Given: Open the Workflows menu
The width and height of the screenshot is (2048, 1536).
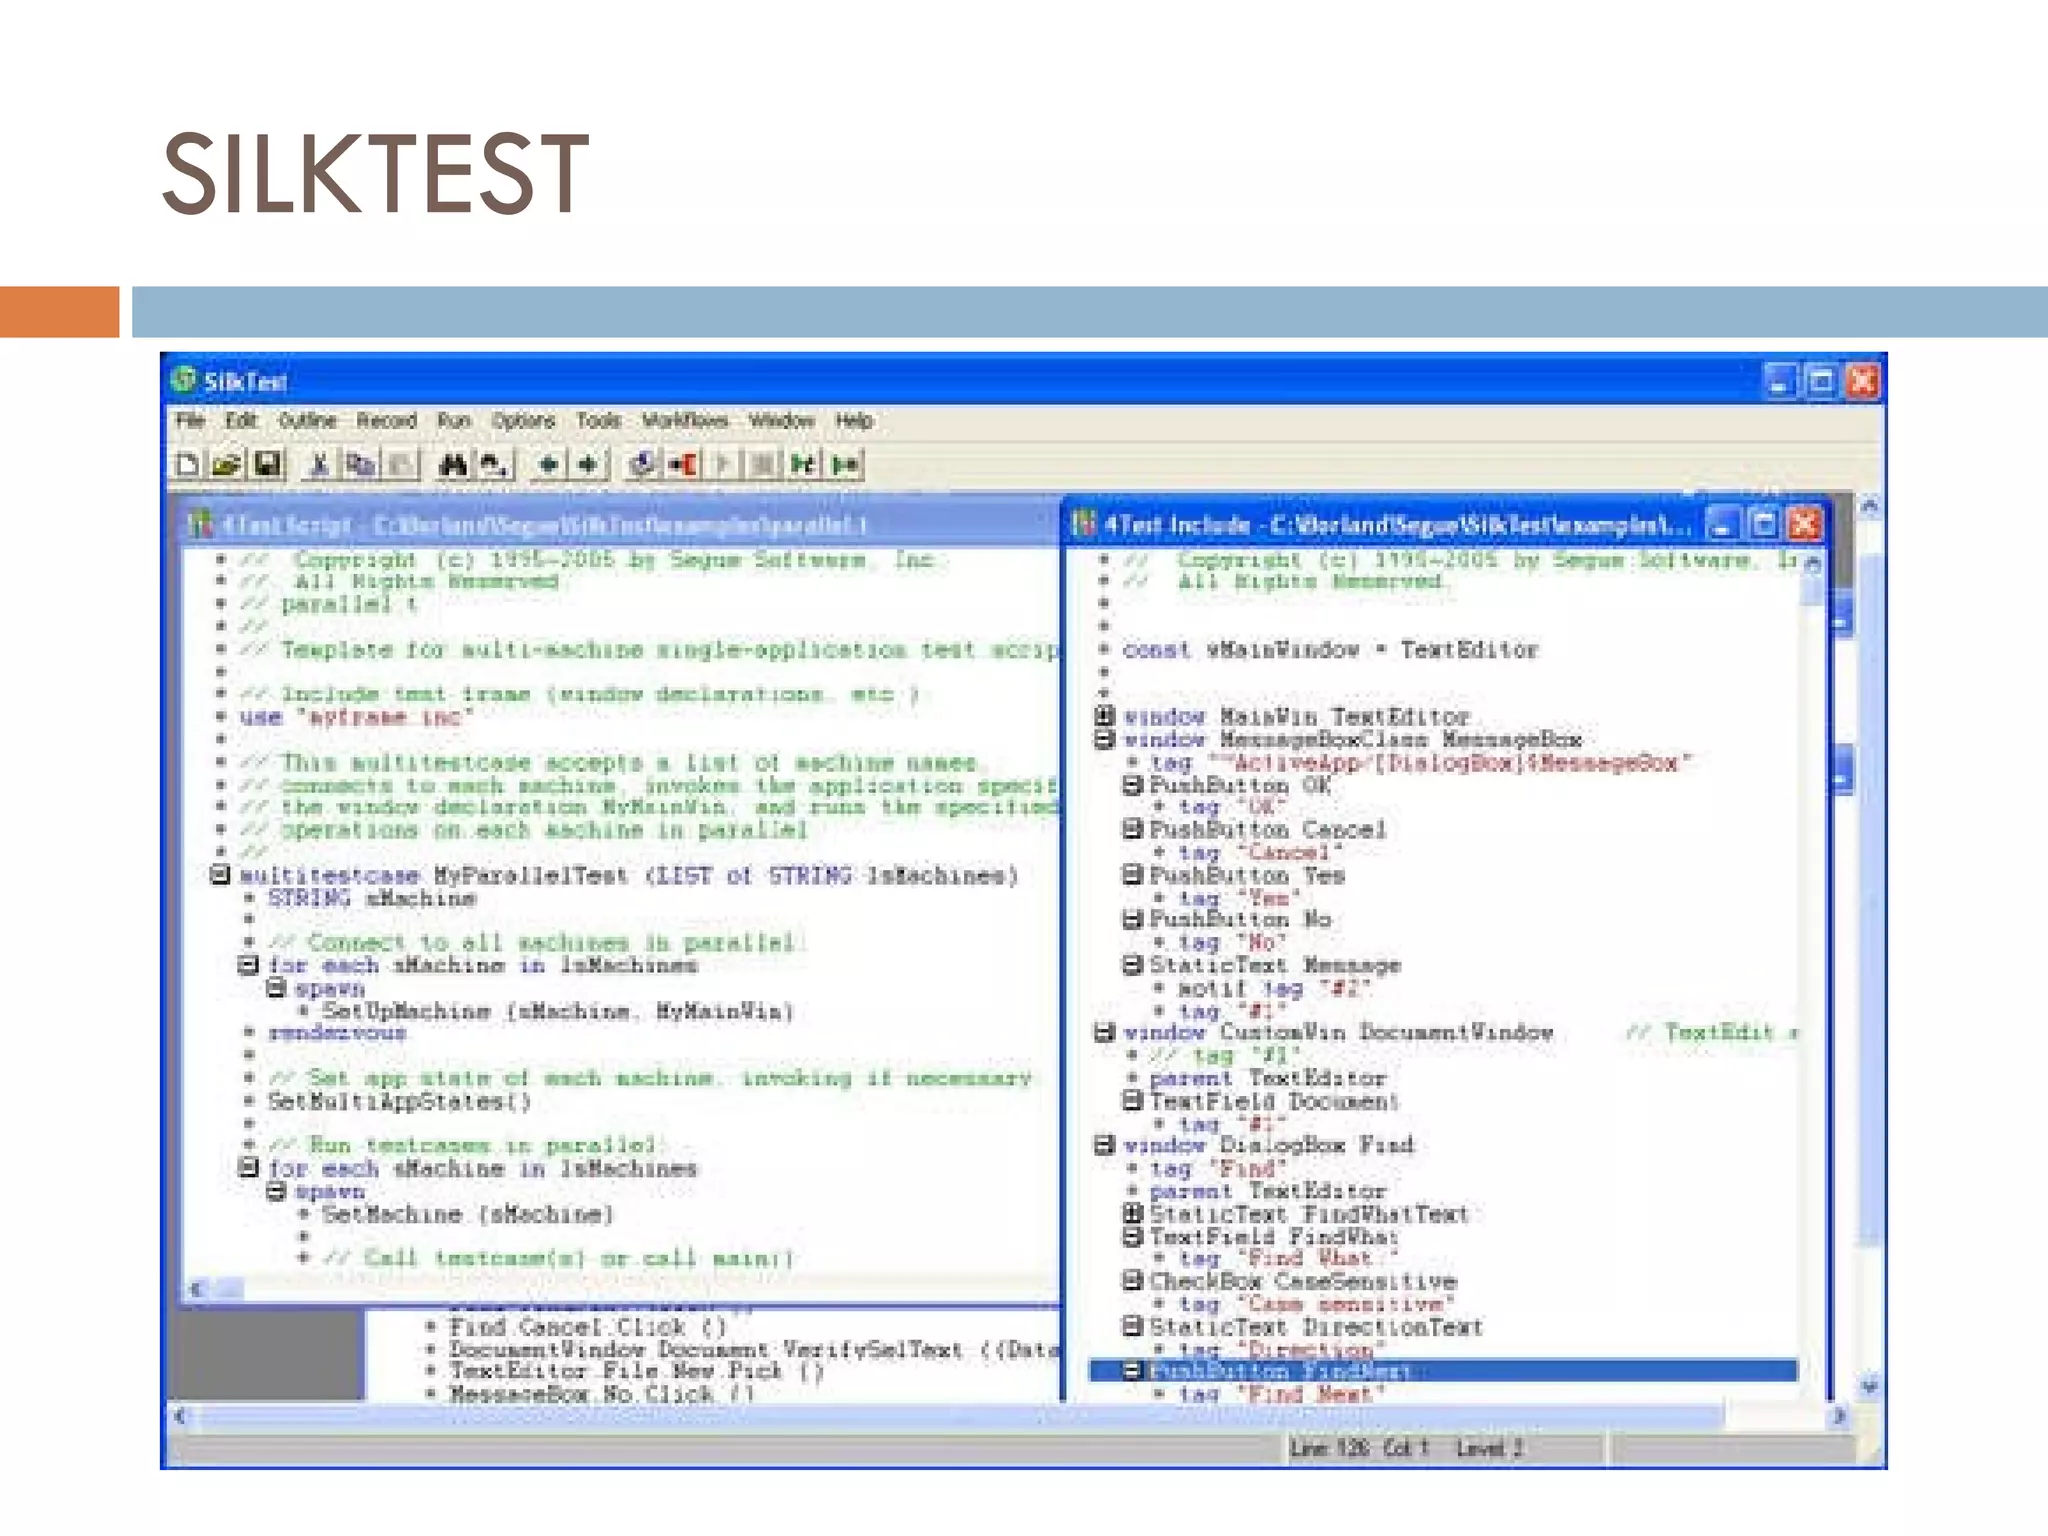Looking at the screenshot, I should [x=684, y=421].
